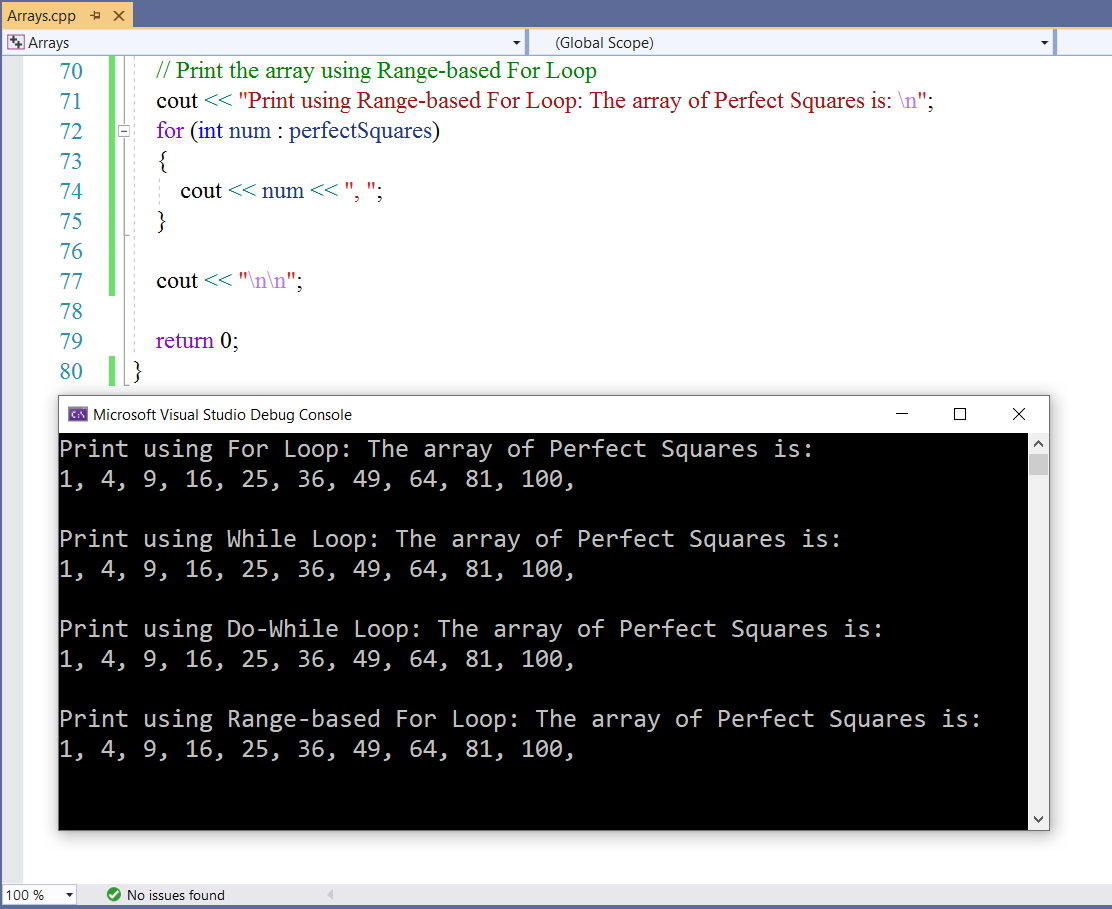Click the green check status icon

click(113, 895)
